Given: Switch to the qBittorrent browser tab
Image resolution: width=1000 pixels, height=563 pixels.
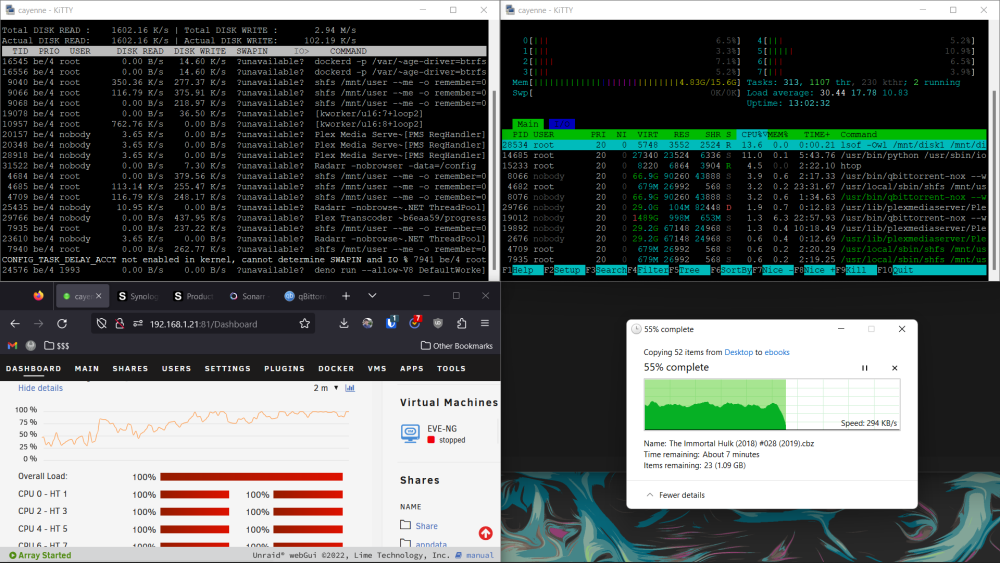Looking at the screenshot, I should (x=304, y=296).
